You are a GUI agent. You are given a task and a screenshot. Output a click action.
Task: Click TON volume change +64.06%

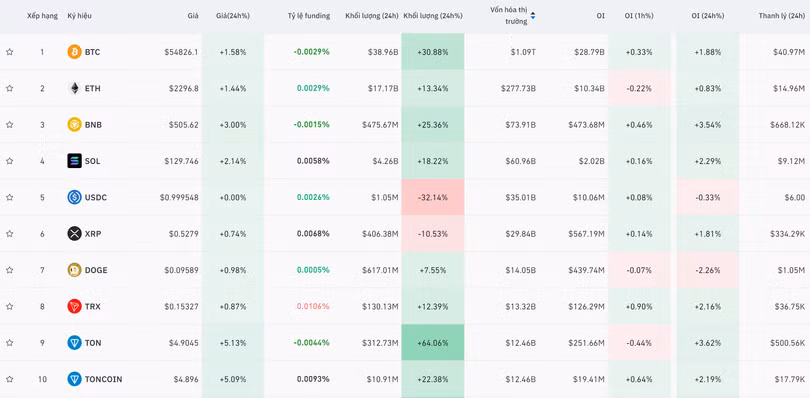(x=433, y=343)
